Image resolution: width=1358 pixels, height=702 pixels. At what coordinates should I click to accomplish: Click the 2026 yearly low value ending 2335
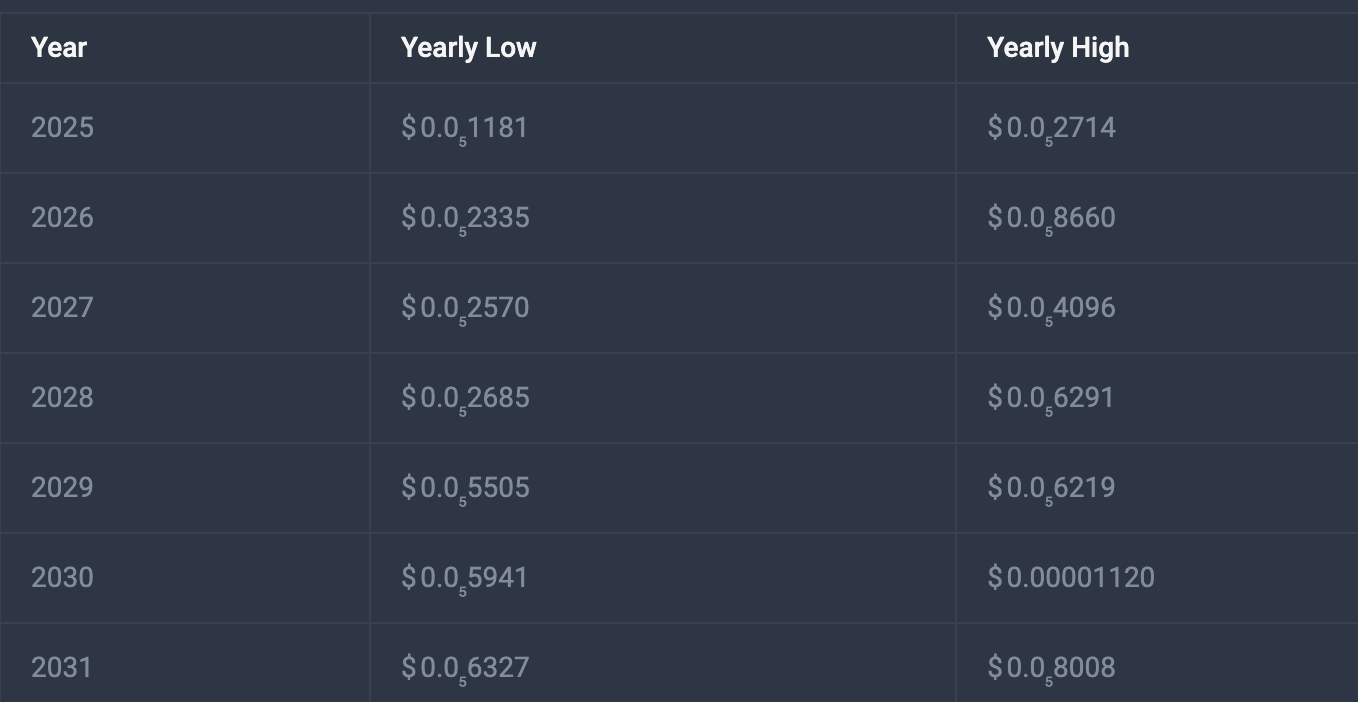(465, 219)
